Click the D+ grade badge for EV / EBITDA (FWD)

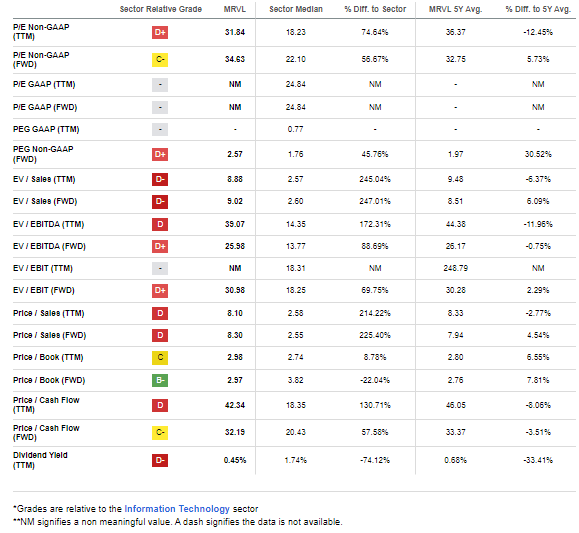160,246
